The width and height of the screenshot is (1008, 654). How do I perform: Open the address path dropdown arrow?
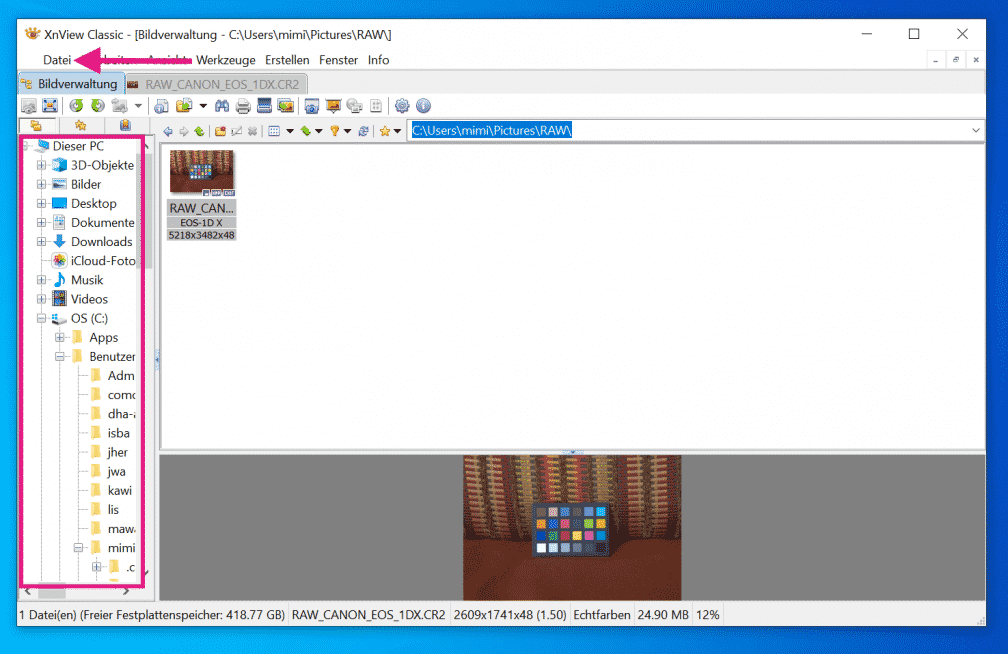976,131
